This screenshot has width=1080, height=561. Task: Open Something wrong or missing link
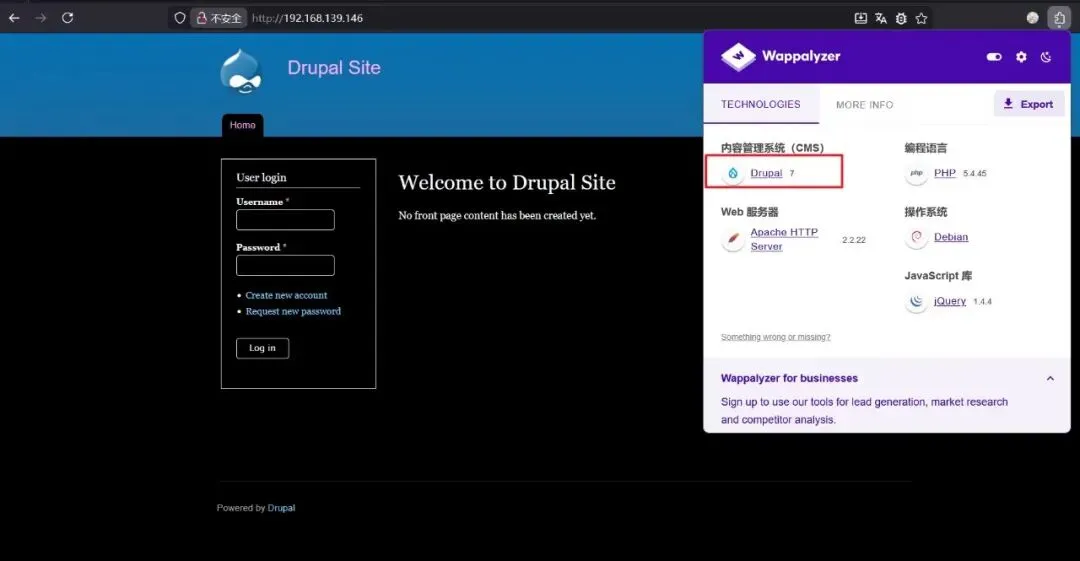pos(776,337)
